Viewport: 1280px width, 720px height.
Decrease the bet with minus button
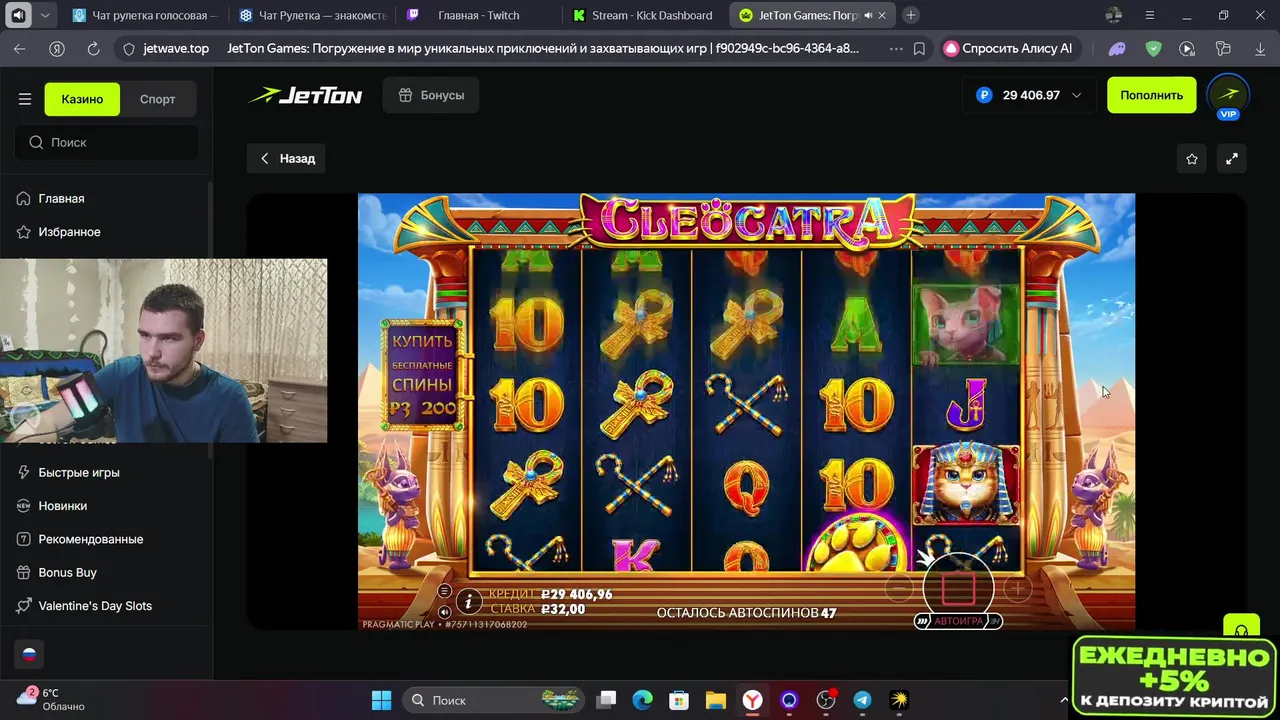click(x=899, y=590)
